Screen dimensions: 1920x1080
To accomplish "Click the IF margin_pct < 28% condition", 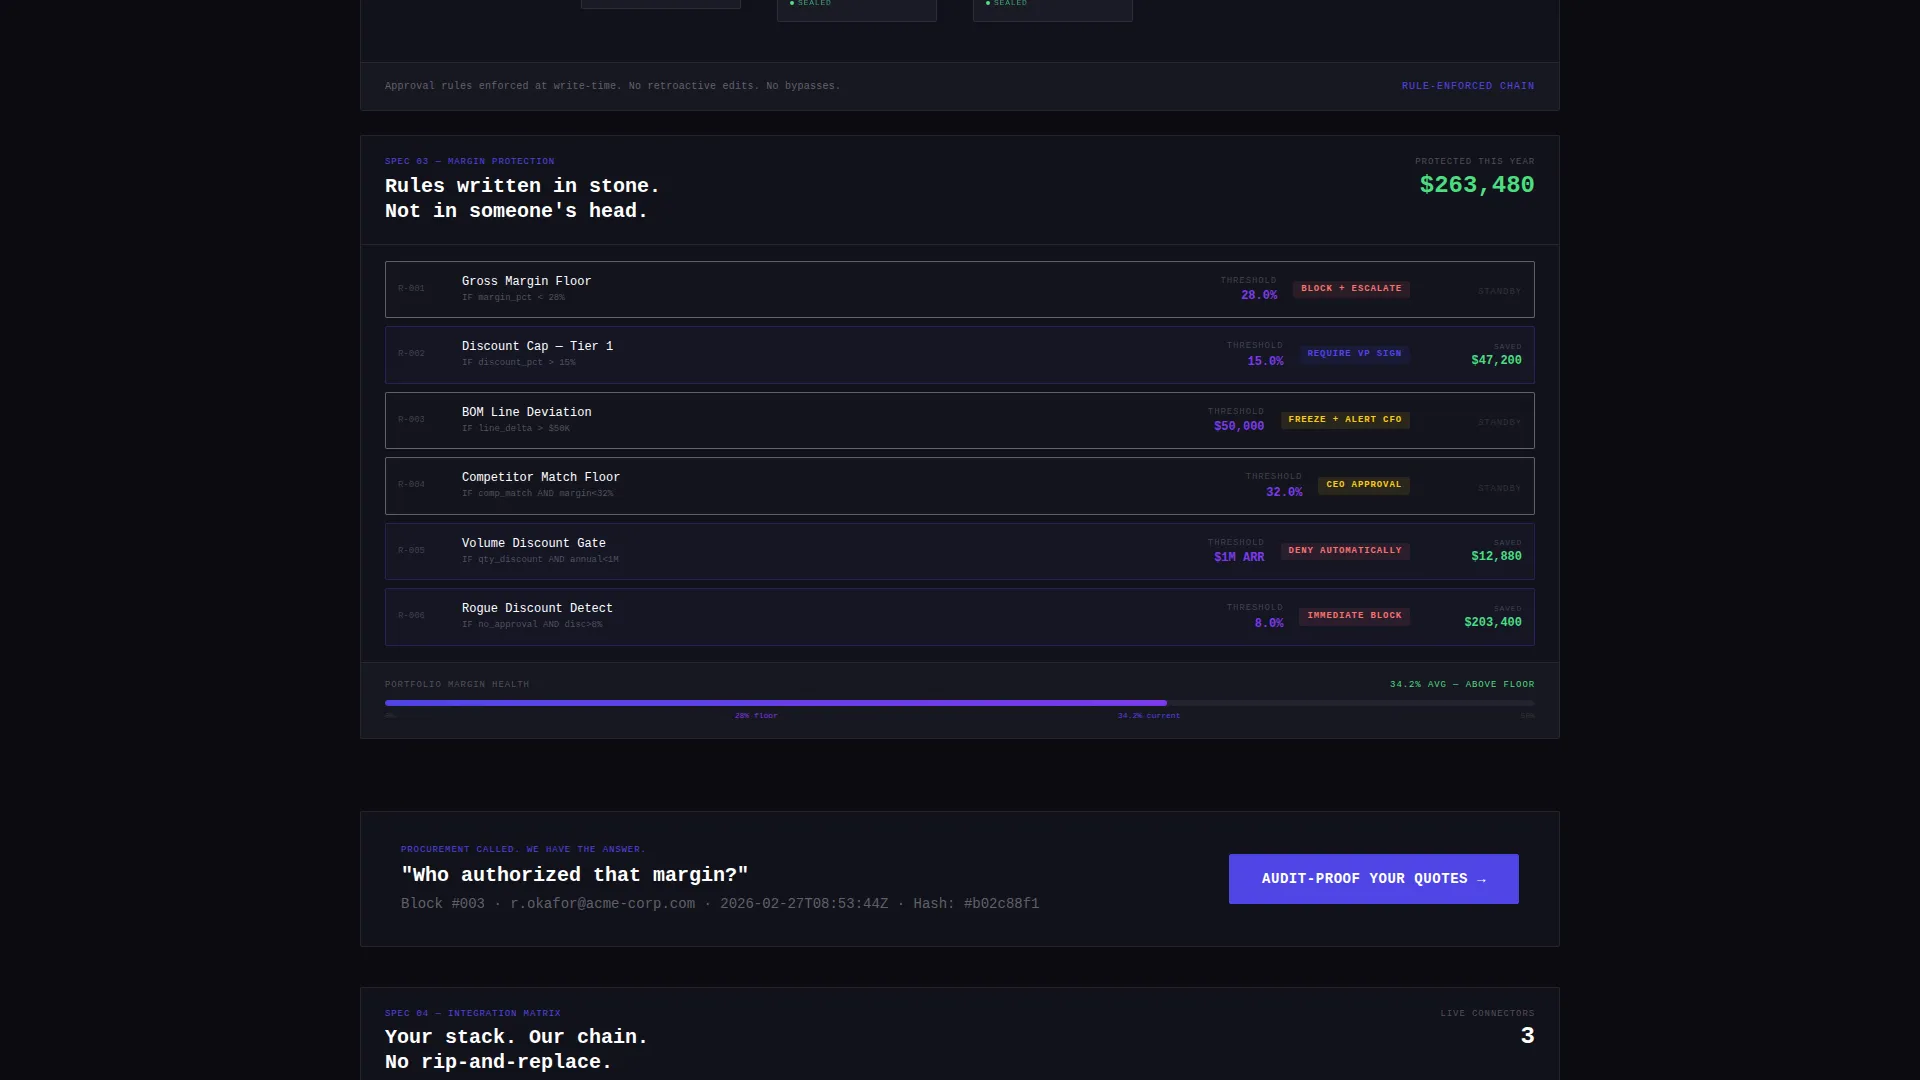I will click(x=513, y=298).
